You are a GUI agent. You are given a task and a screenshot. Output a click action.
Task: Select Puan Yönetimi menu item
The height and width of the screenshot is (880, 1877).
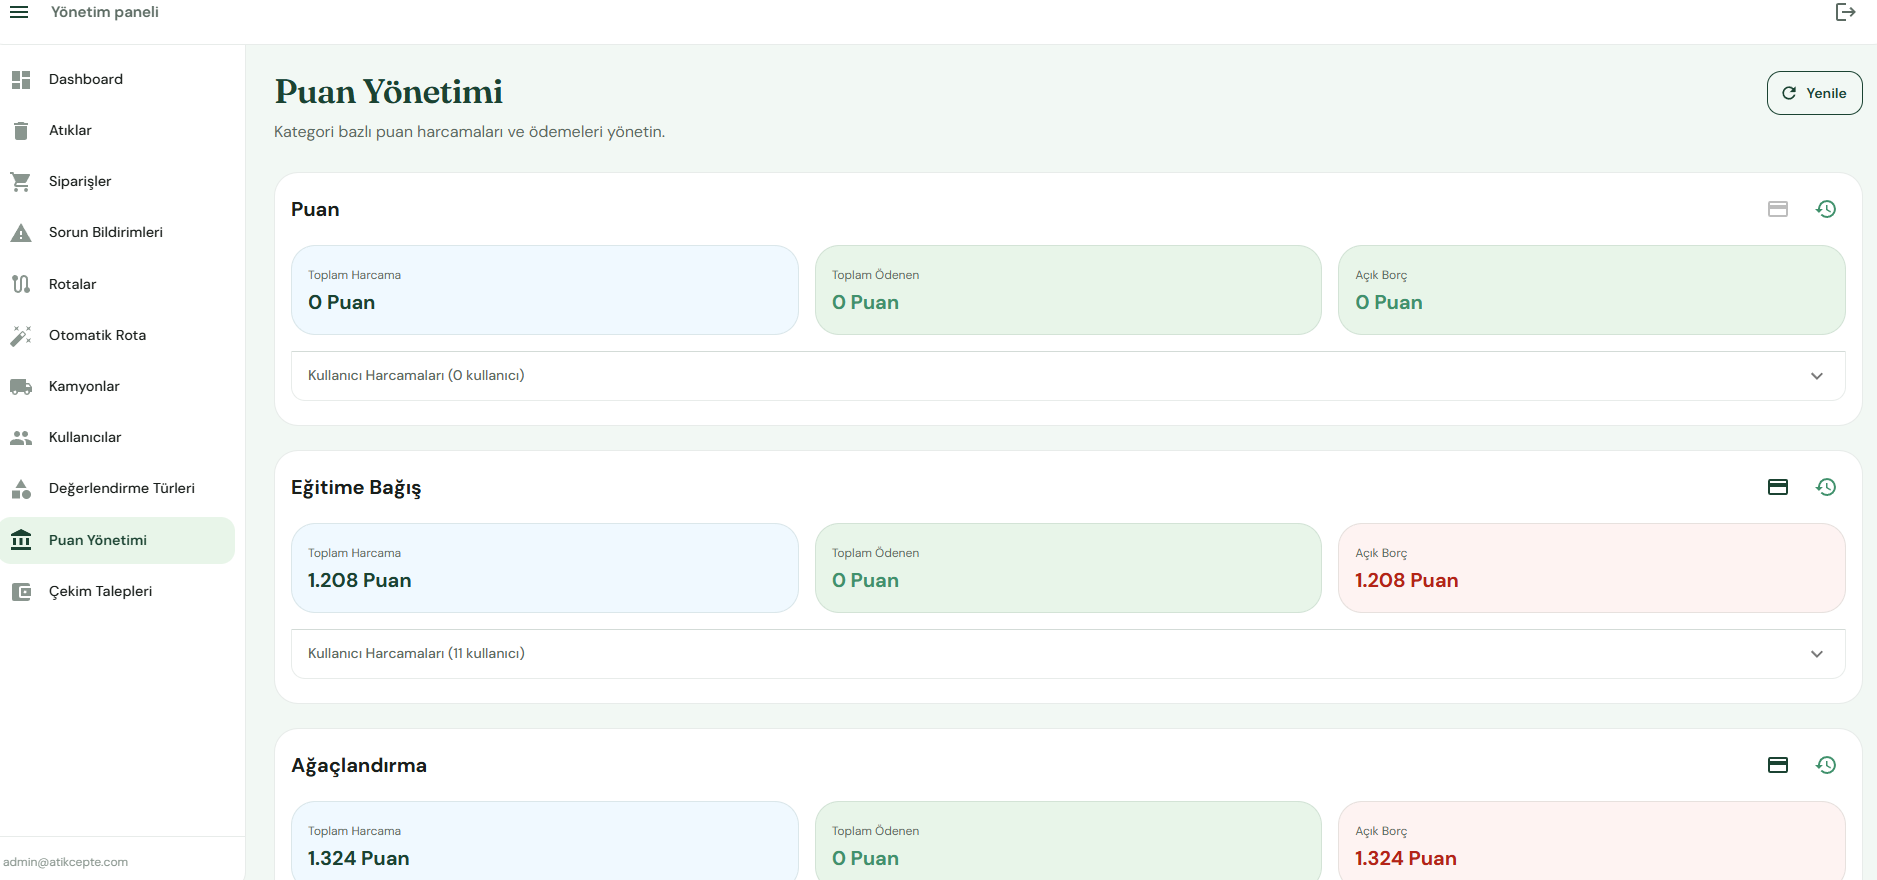pos(118,540)
